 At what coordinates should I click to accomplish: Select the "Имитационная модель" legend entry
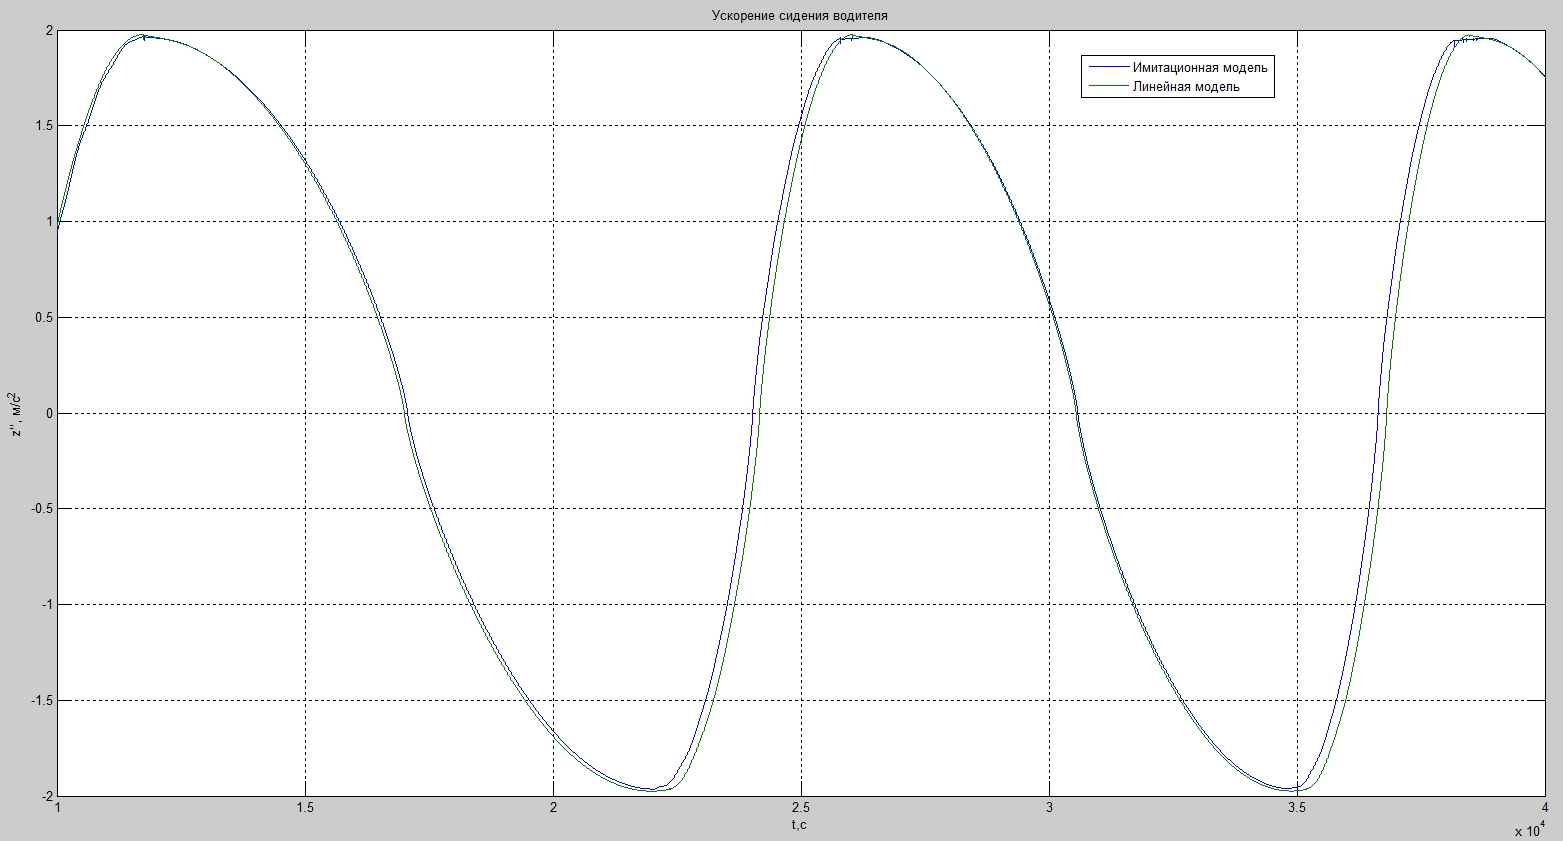(x=1199, y=68)
